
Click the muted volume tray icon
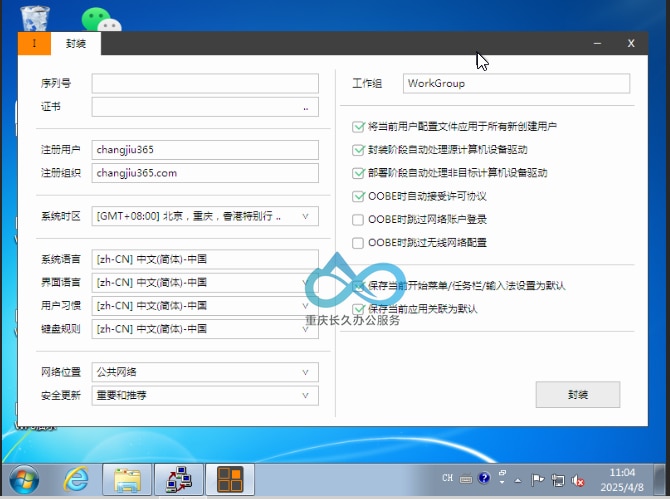pos(578,481)
